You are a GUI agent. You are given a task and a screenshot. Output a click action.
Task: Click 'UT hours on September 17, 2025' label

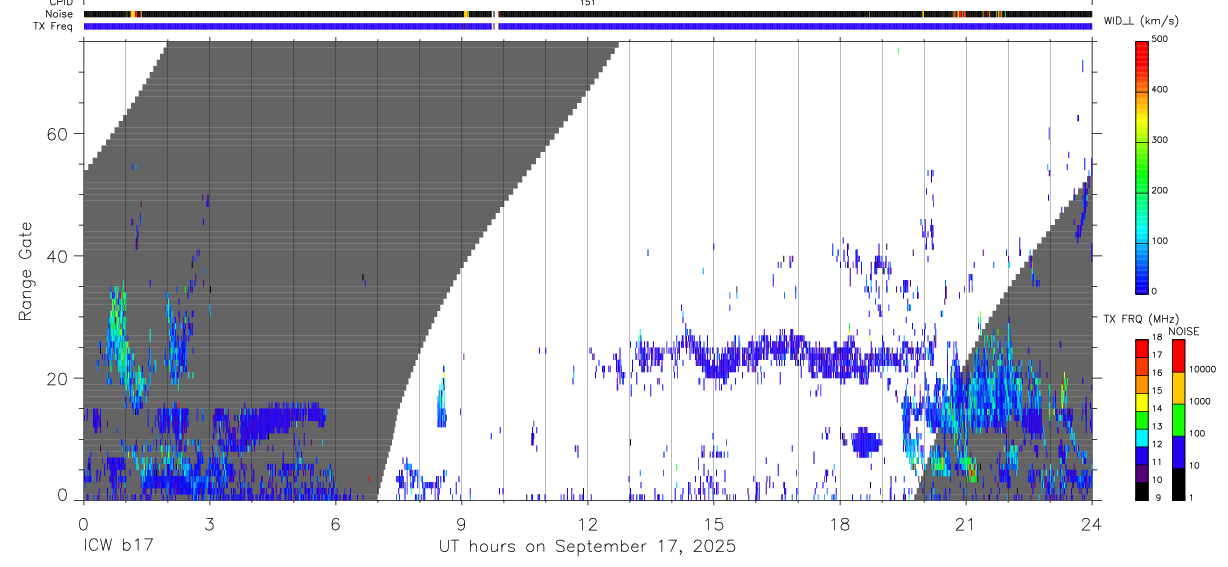[587, 547]
